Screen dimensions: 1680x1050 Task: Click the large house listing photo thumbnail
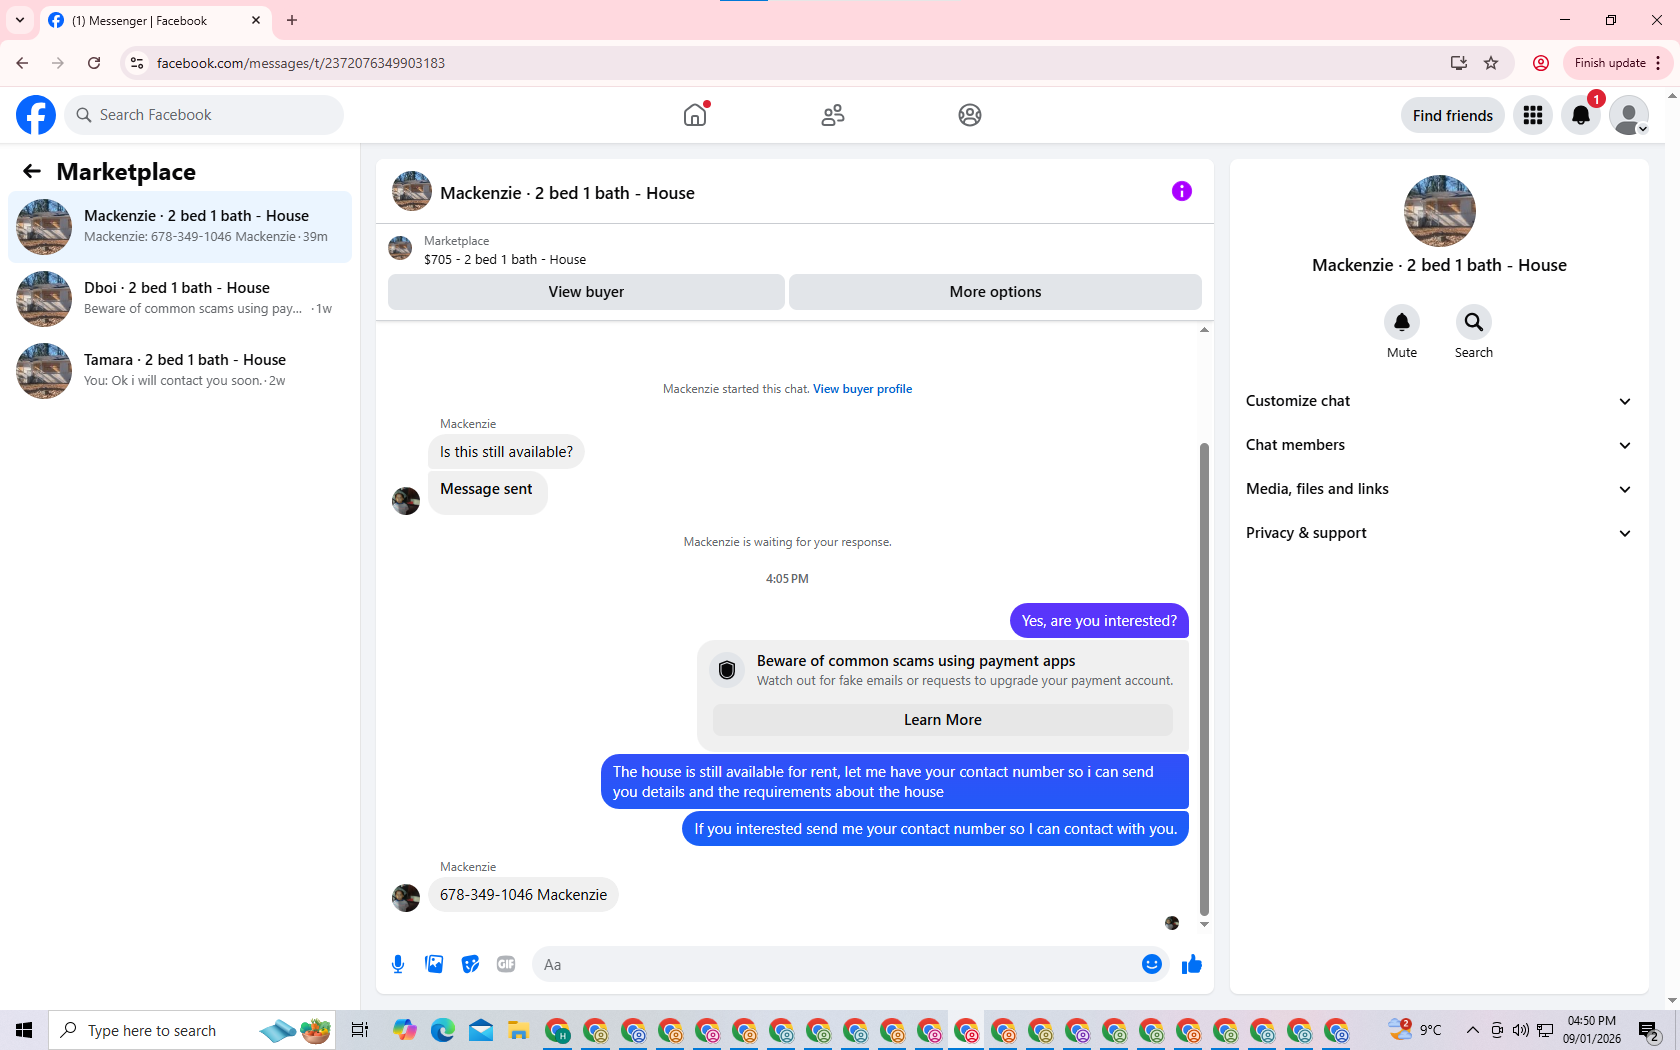1439,211
